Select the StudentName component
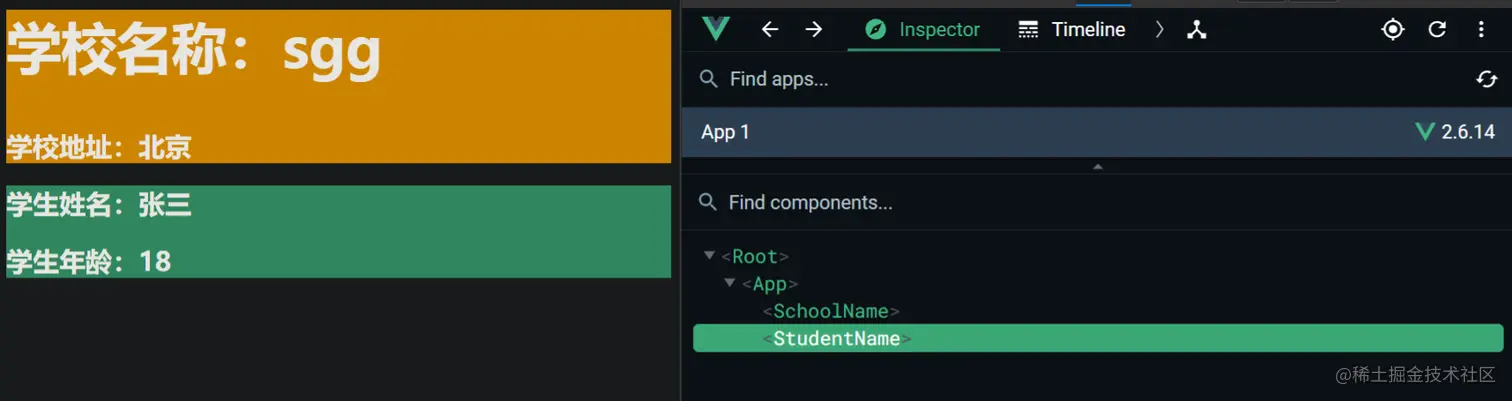Screen dimensions: 1512x401 pos(836,339)
